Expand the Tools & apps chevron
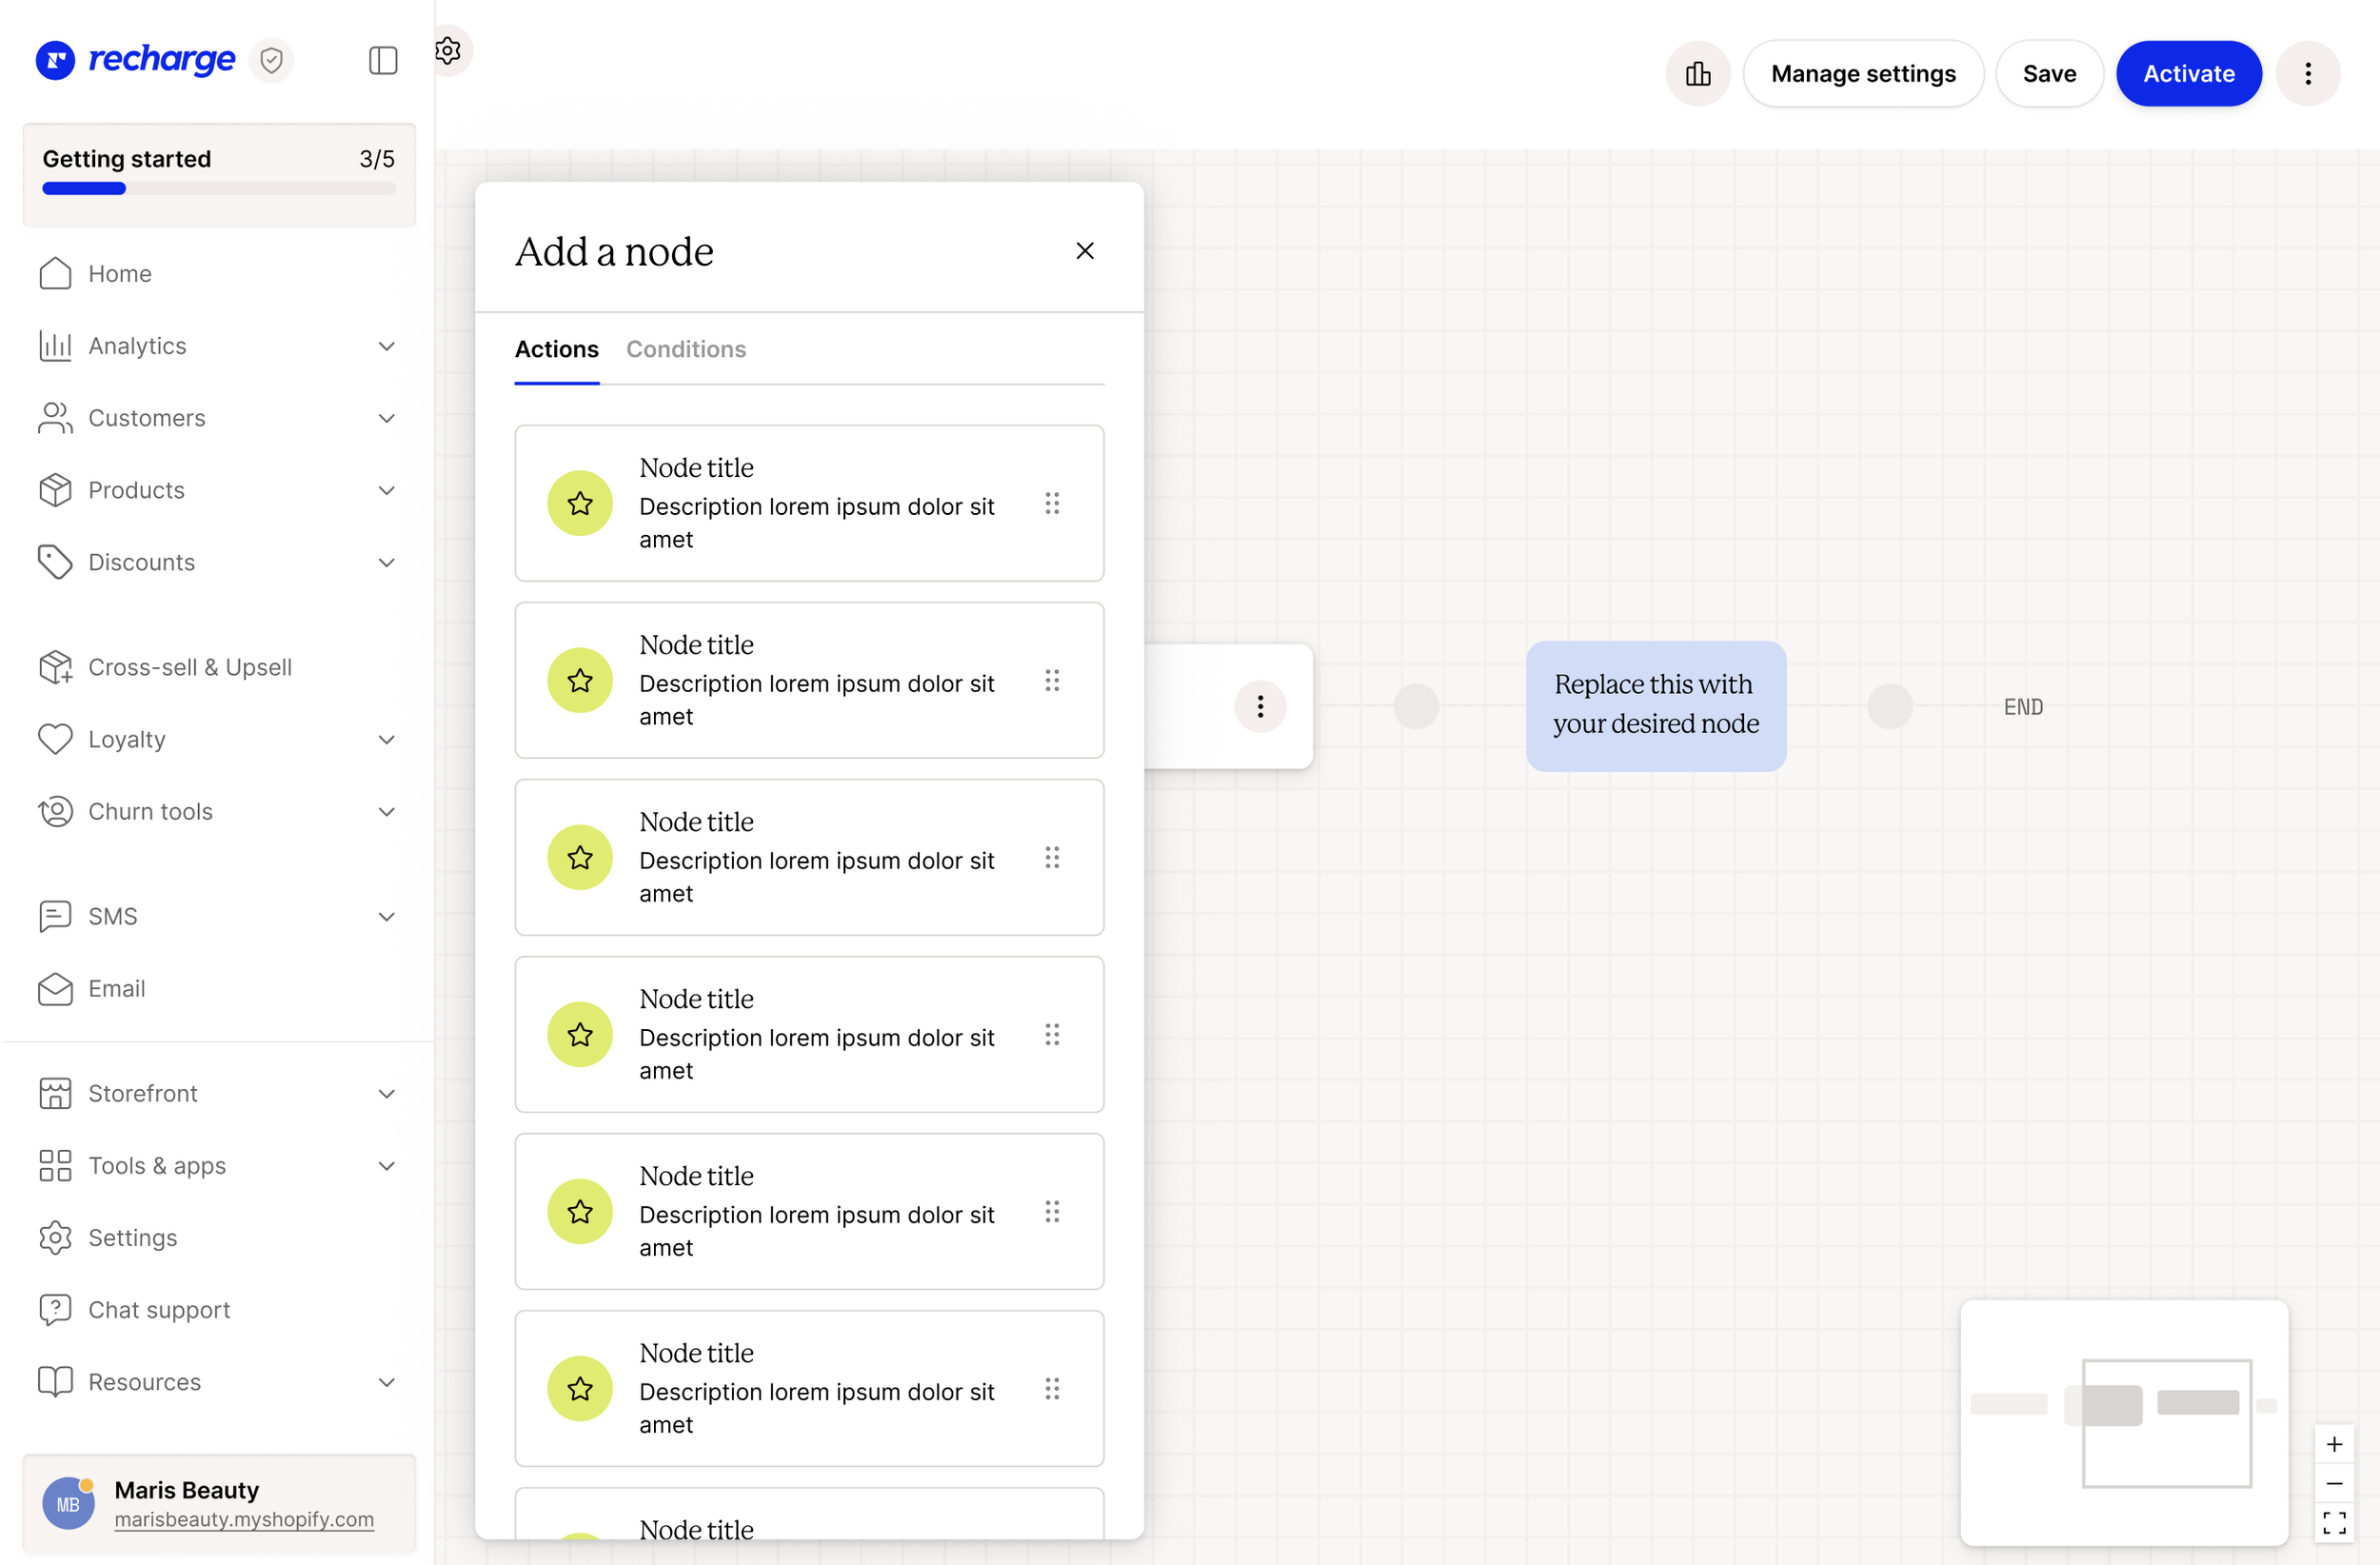 (386, 1165)
